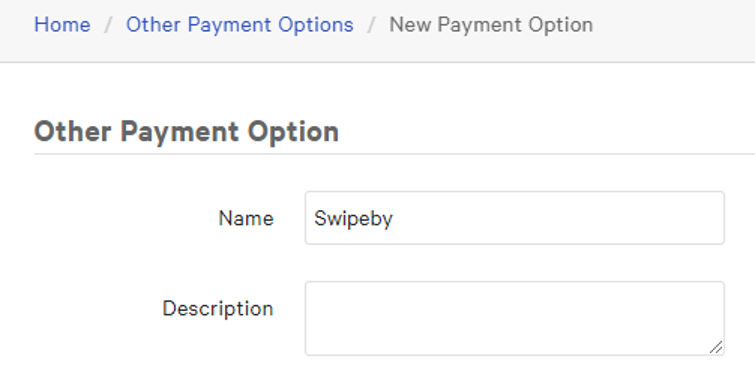Screen dimensions: 756x372
Task: Focus the Name input field
Action: point(514,218)
